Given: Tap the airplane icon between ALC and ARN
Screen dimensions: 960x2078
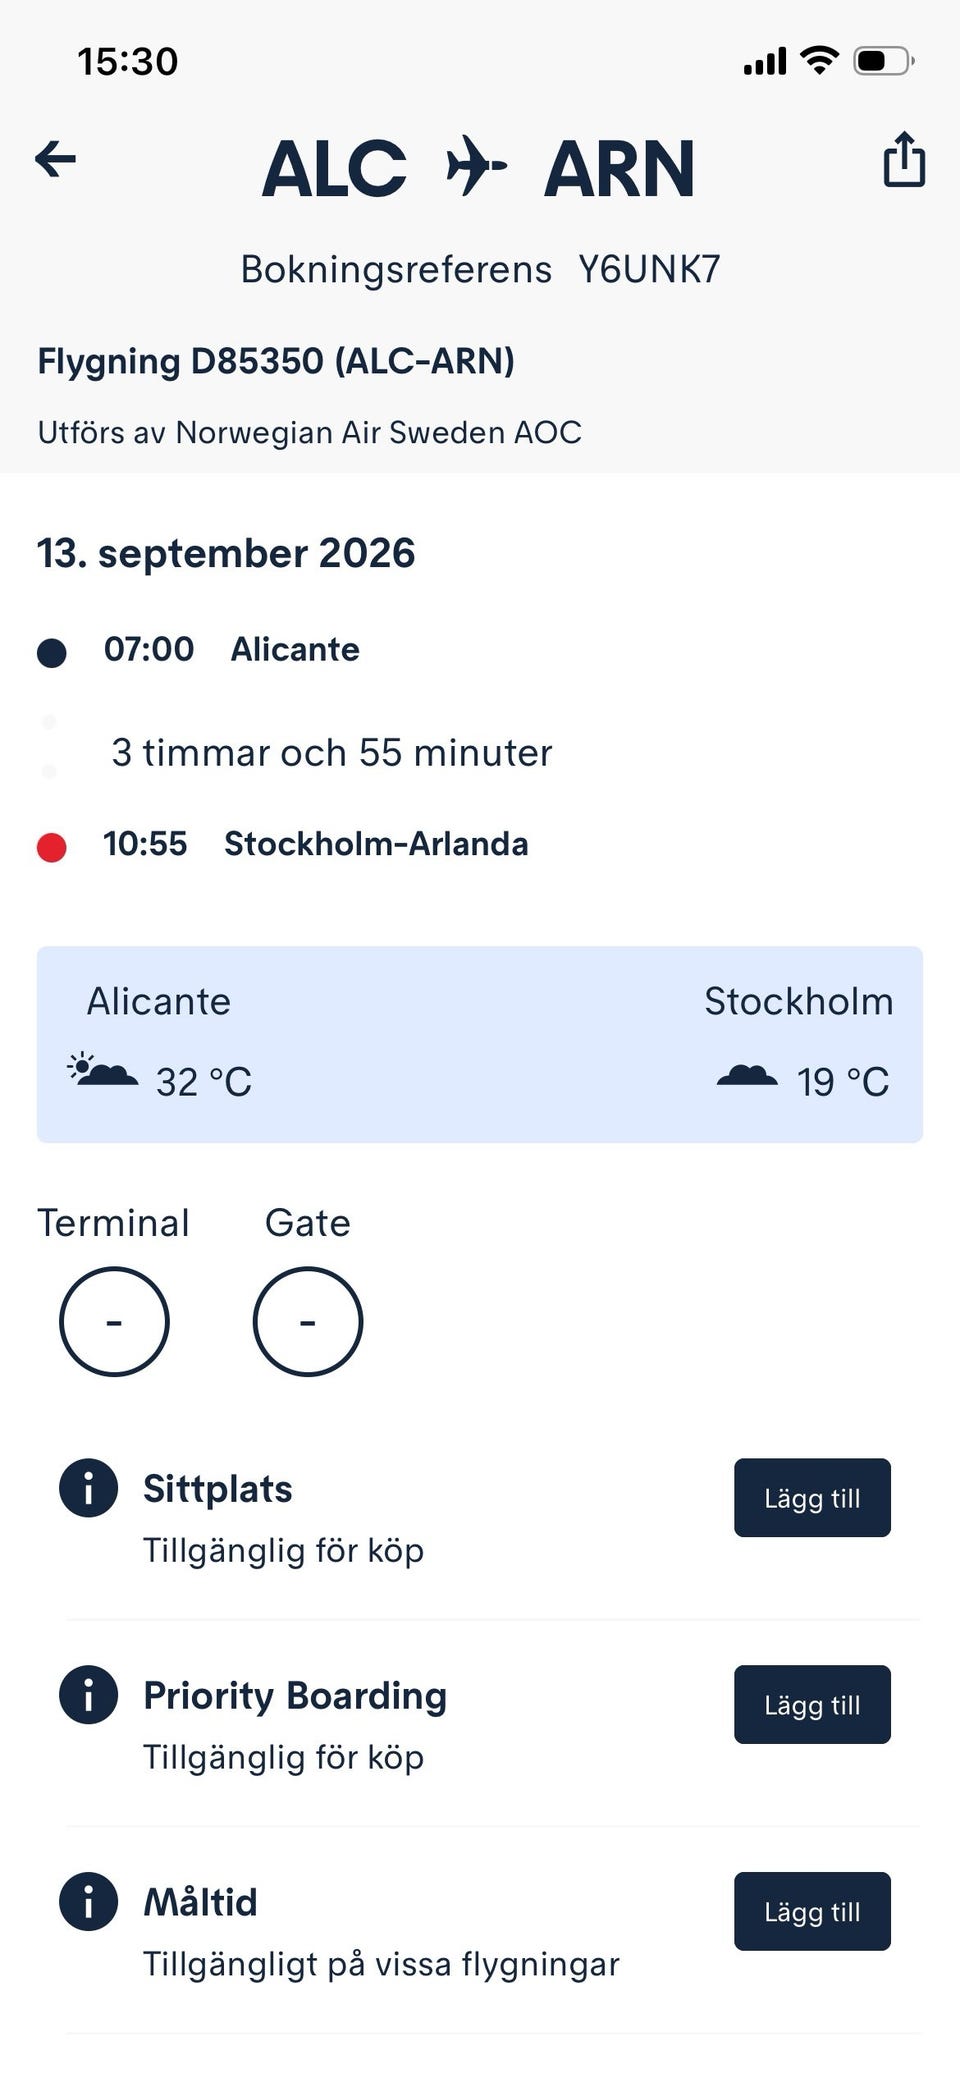Looking at the screenshot, I should (476, 165).
